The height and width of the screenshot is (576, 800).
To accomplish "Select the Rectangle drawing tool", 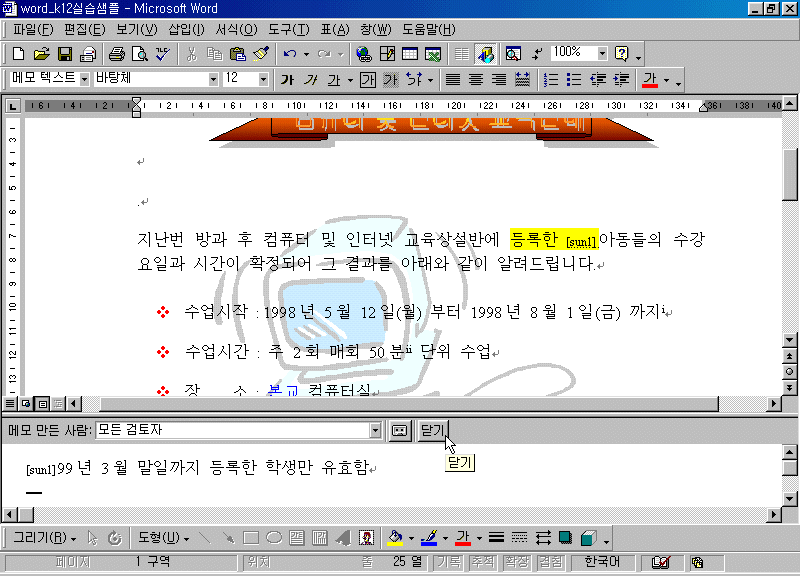I will 251,537.
